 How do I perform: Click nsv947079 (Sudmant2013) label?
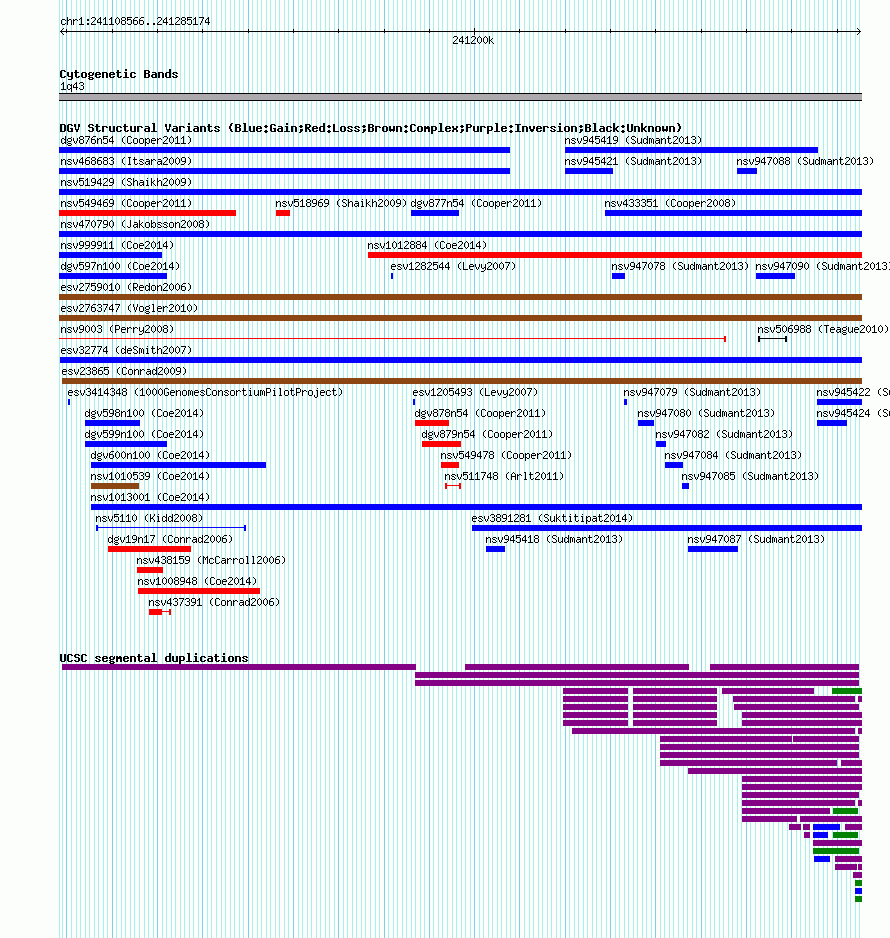692,392
